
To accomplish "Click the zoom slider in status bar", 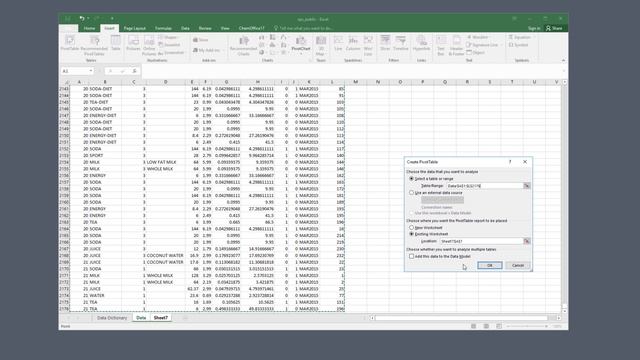I will pos(527,326).
